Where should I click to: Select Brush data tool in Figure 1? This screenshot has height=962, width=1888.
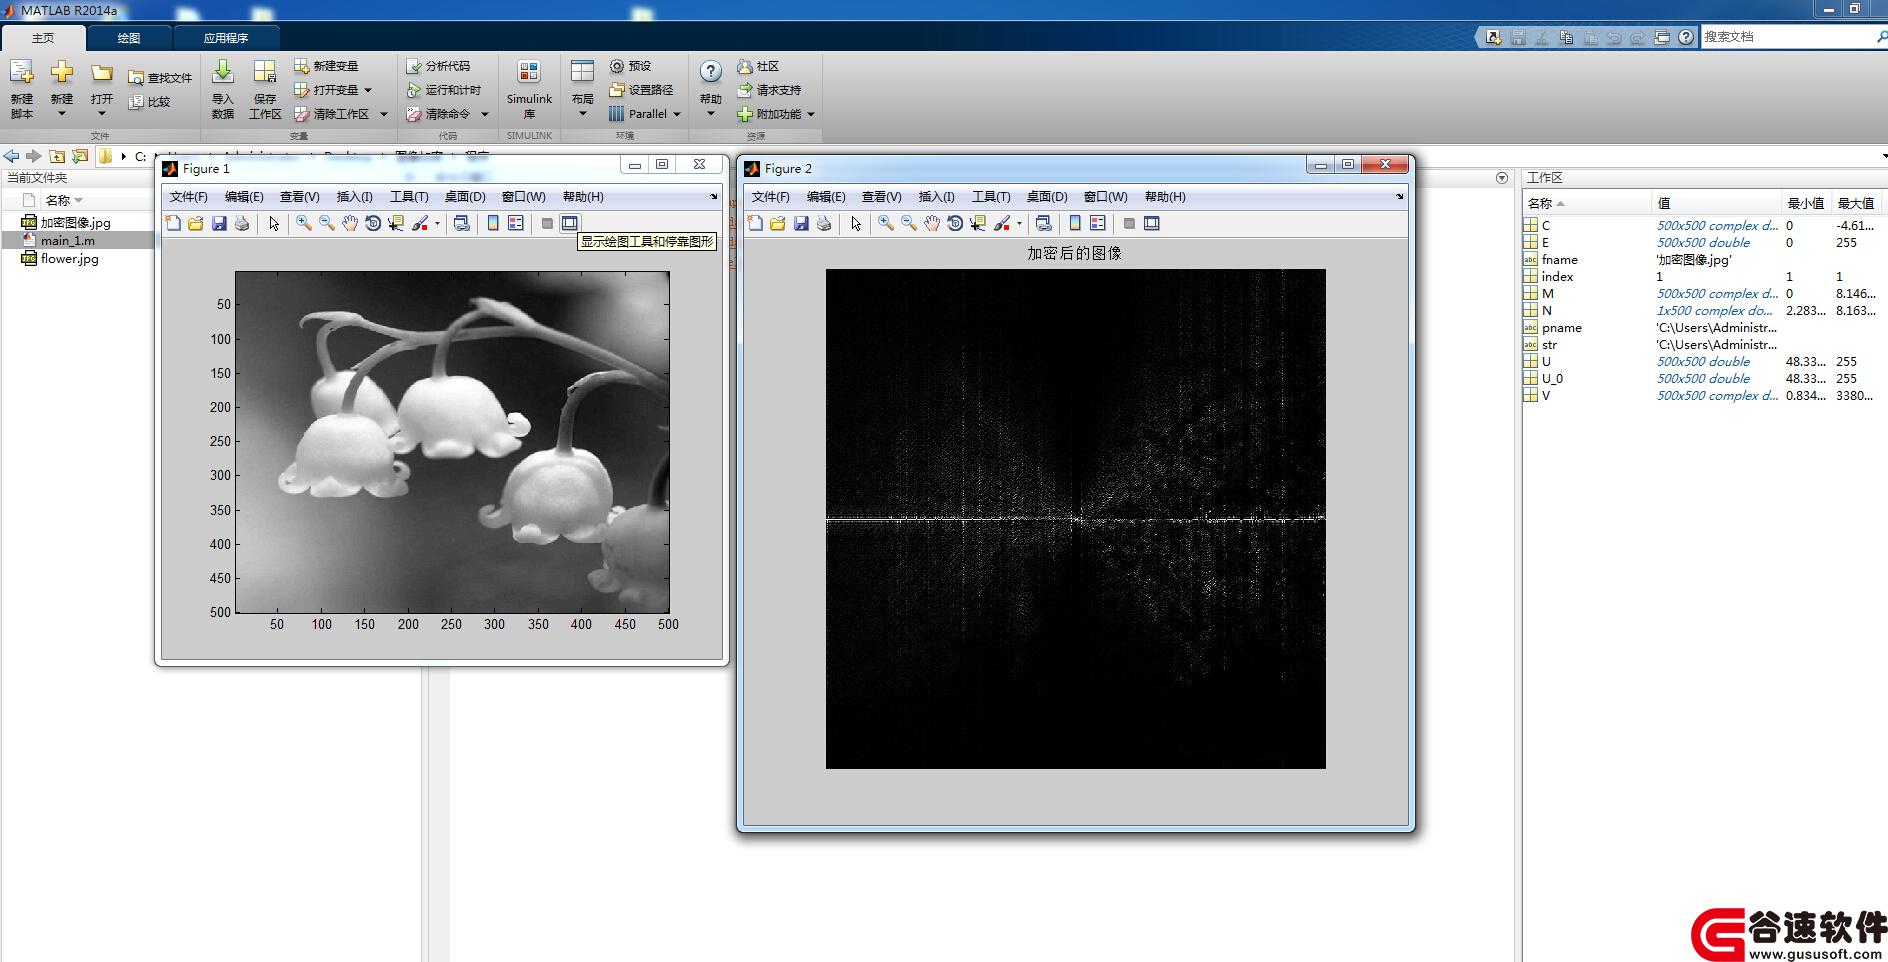(x=420, y=223)
